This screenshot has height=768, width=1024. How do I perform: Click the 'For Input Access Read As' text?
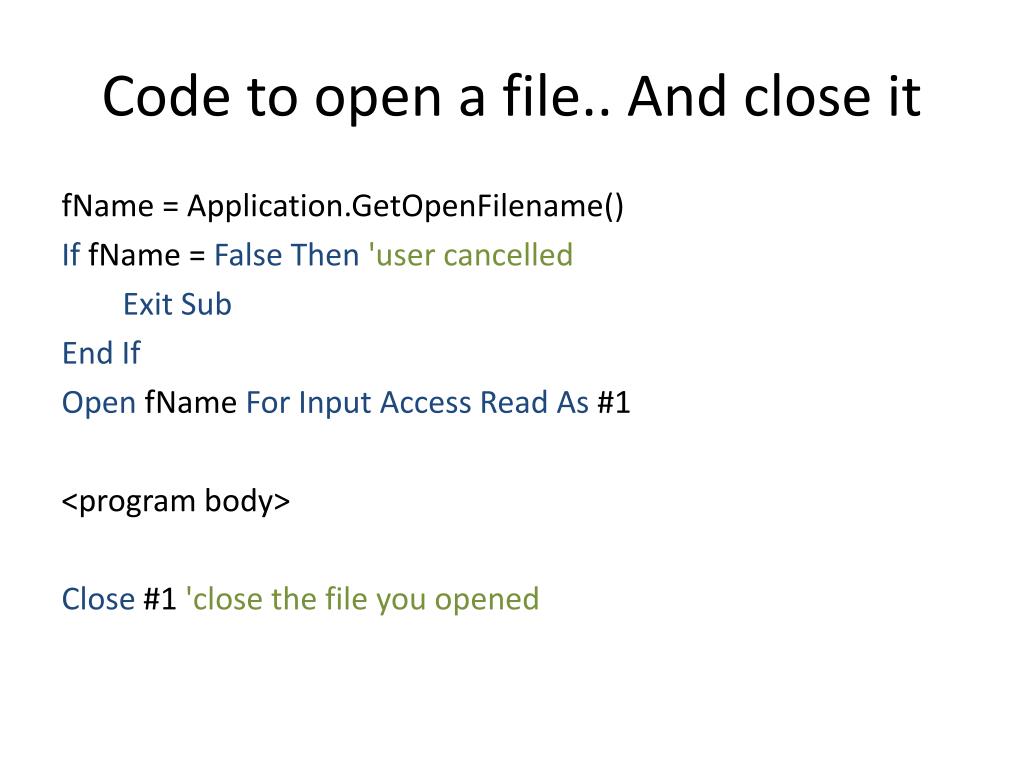coord(417,403)
